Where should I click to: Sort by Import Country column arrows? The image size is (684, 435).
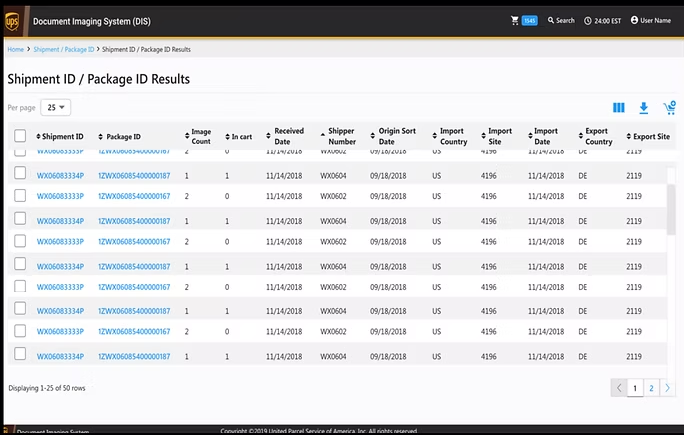point(434,136)
